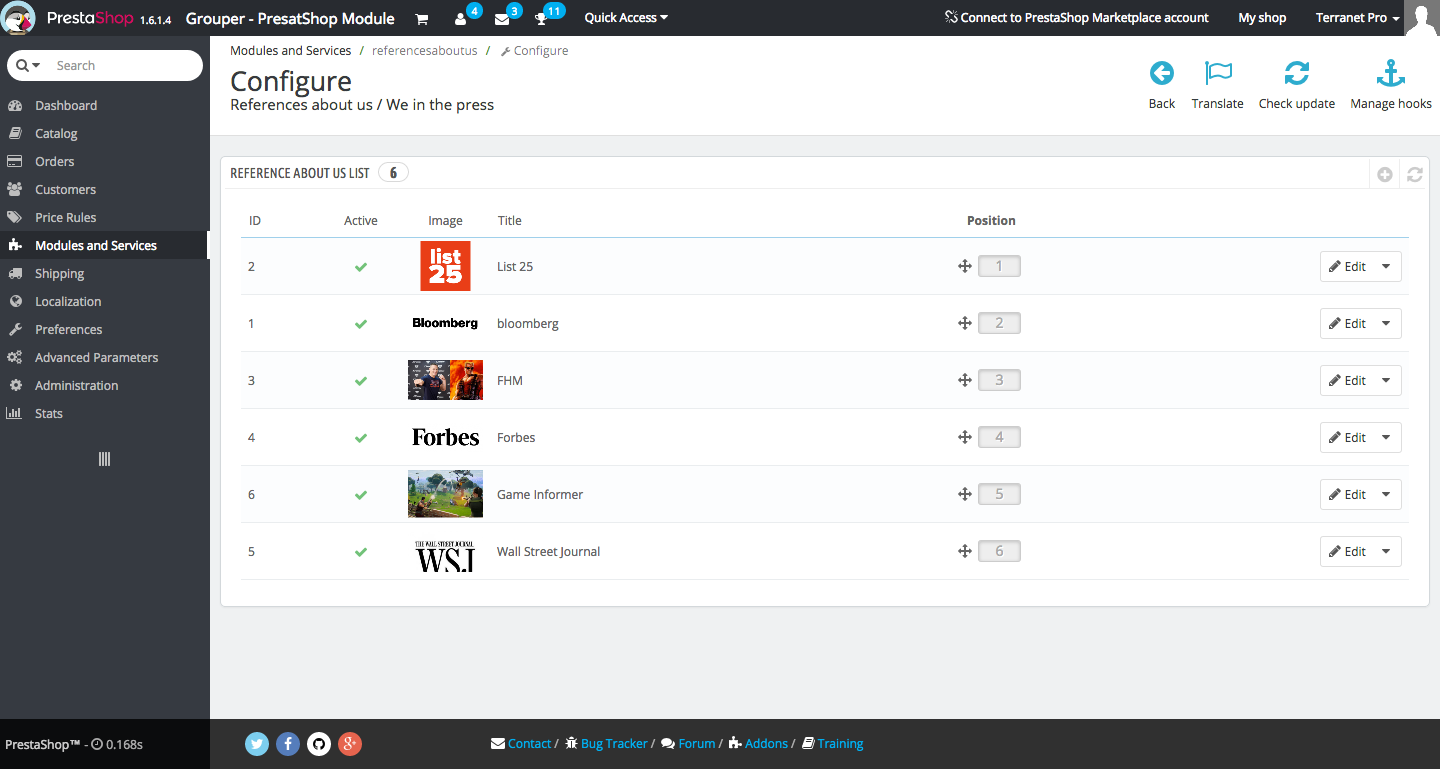Collapse the sidebar using the bars icon
The height and width of the screenshot is (769, 1440).
pyautogui.click(x=104, y=459)
